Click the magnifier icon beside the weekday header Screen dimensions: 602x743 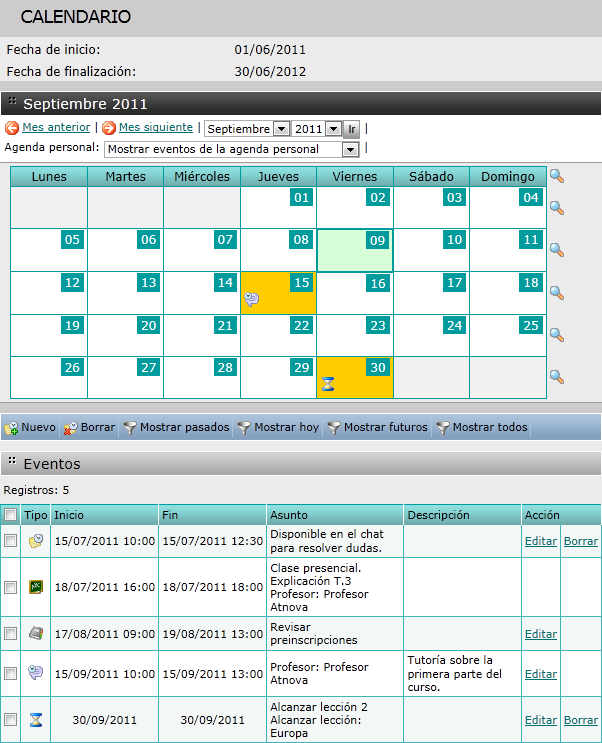pos(557,176)
